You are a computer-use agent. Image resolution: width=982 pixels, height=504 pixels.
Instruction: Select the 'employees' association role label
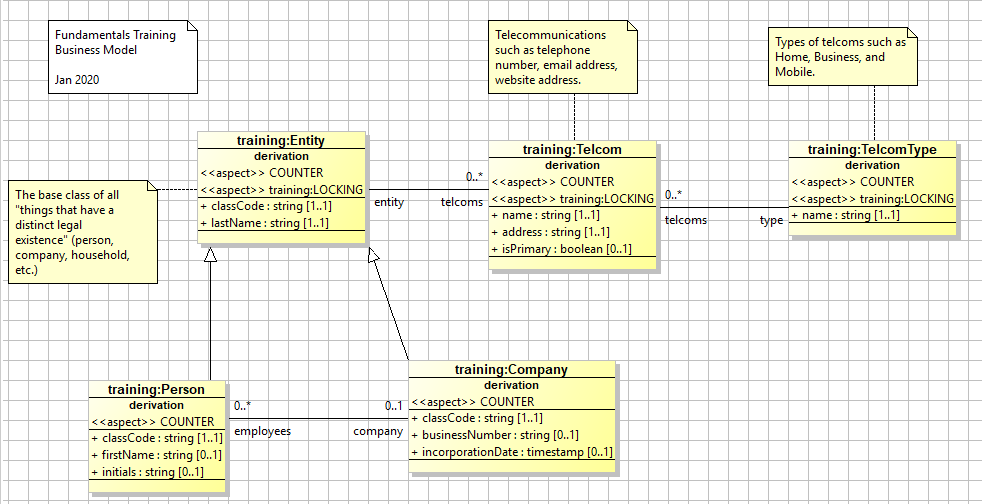coord(262,431)
